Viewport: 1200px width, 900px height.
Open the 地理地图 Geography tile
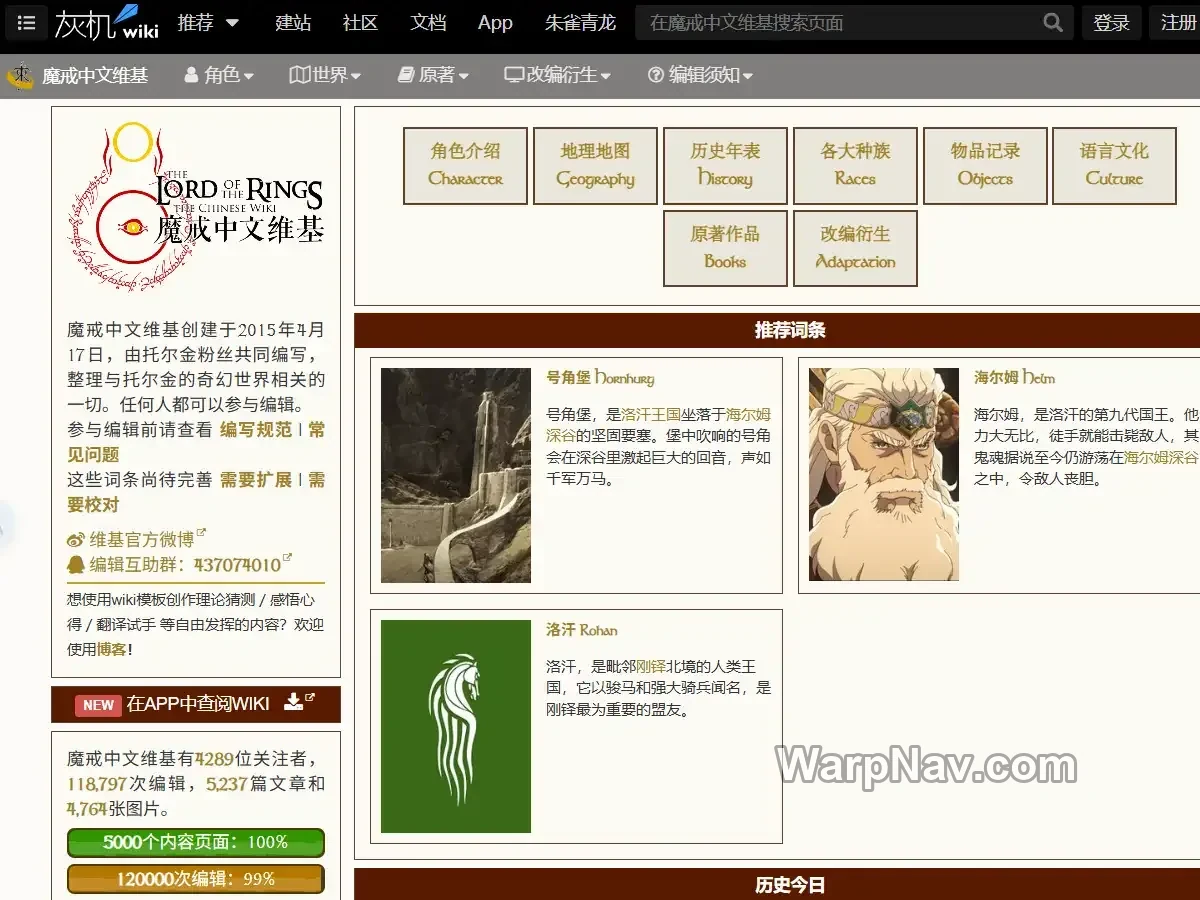[x=595, y=165]
